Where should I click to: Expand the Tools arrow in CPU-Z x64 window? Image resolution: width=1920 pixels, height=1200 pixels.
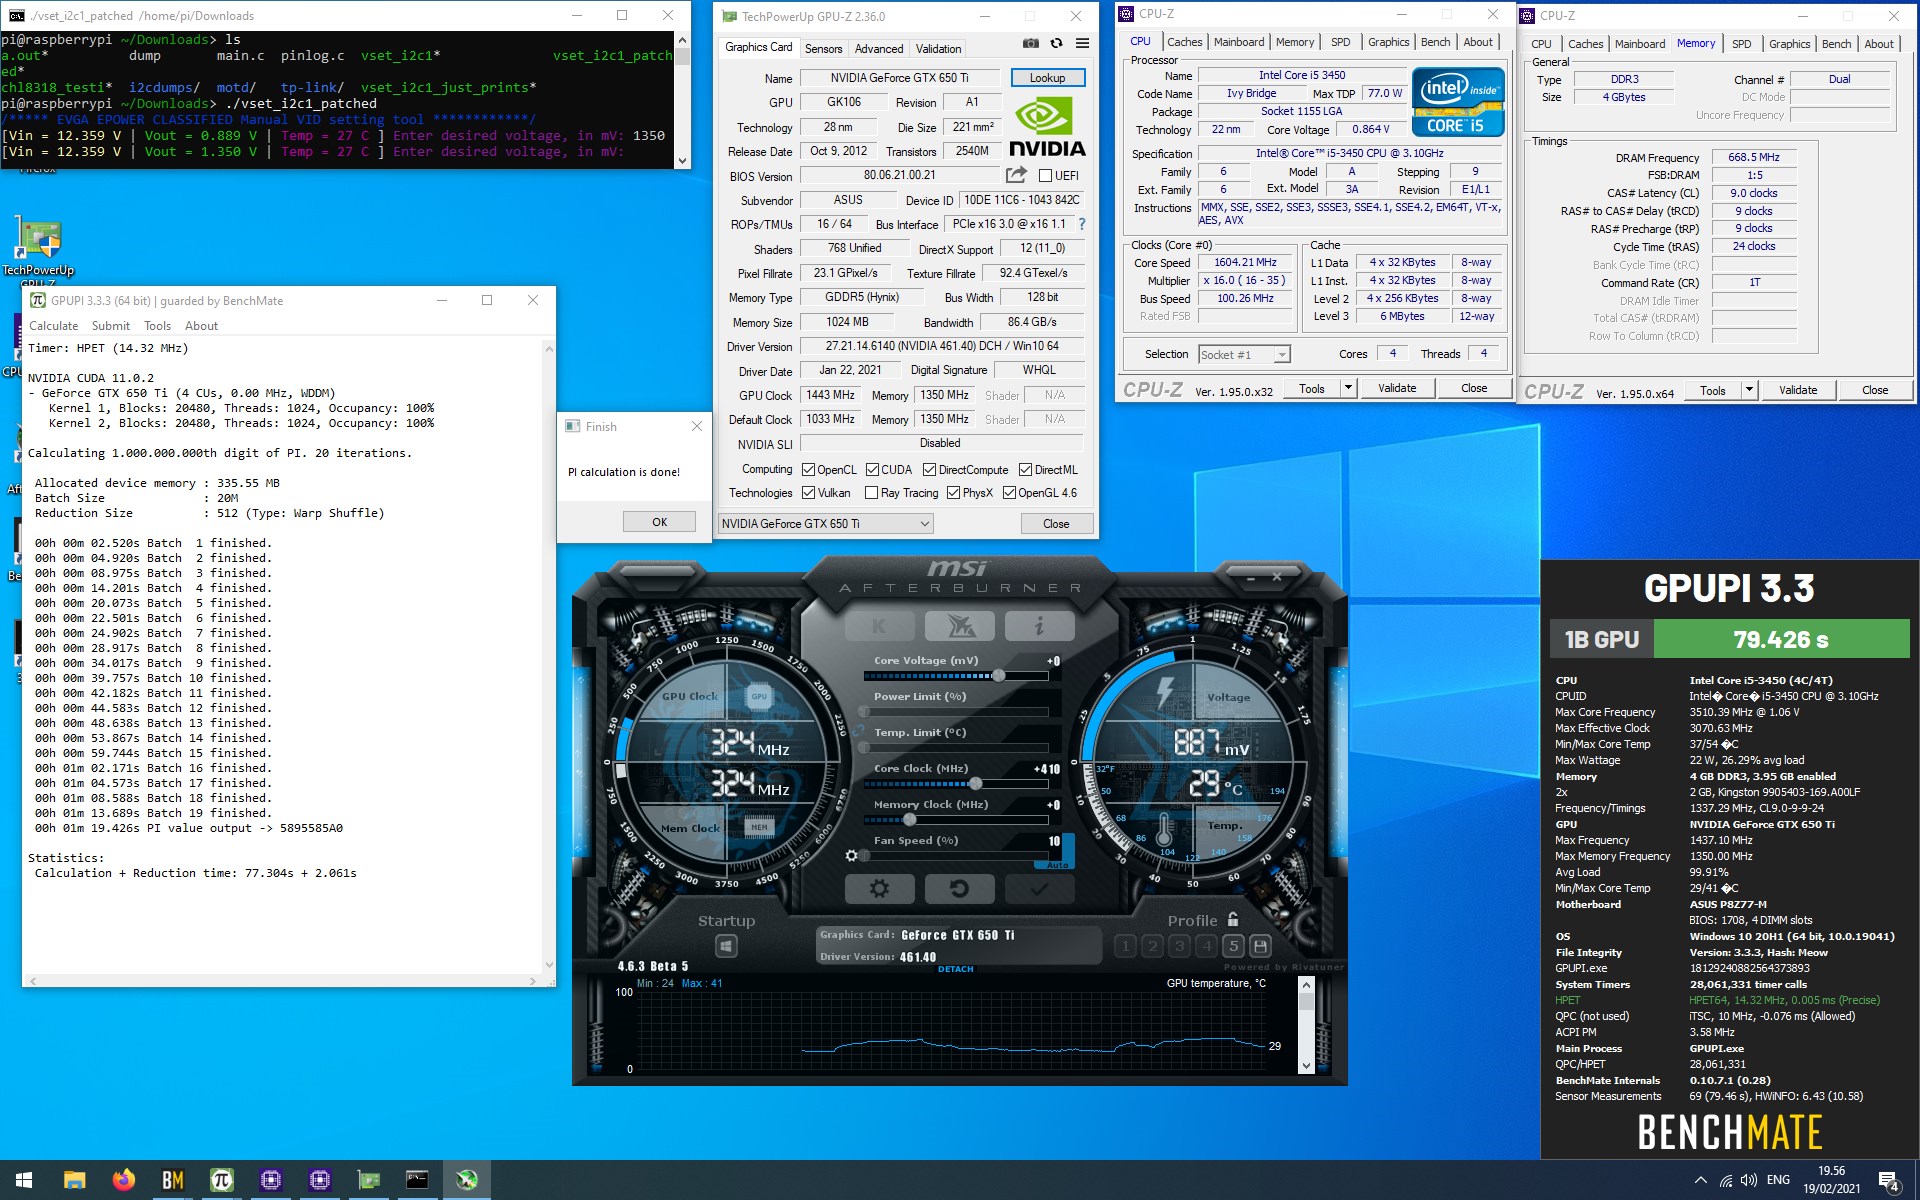(1749, 390)
